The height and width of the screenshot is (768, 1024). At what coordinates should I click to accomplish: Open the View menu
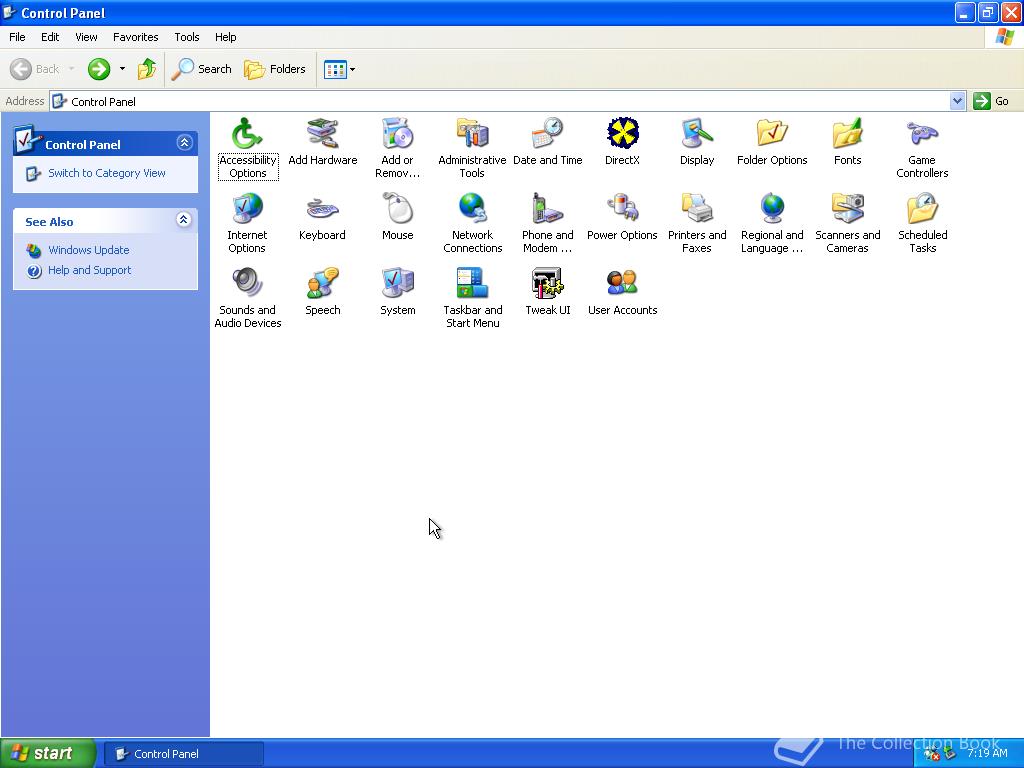pos(86,37)
